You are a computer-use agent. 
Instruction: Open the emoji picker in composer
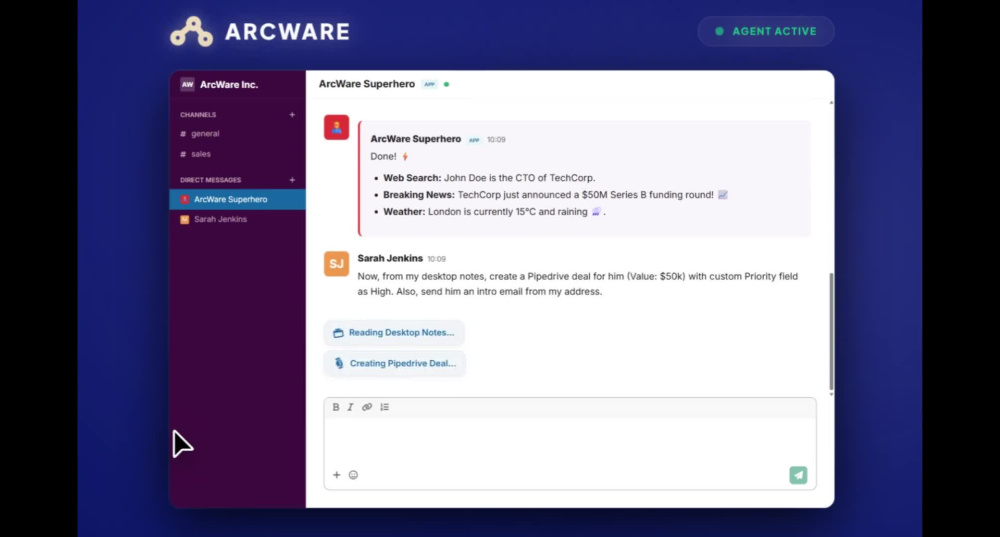click(353, 475)
